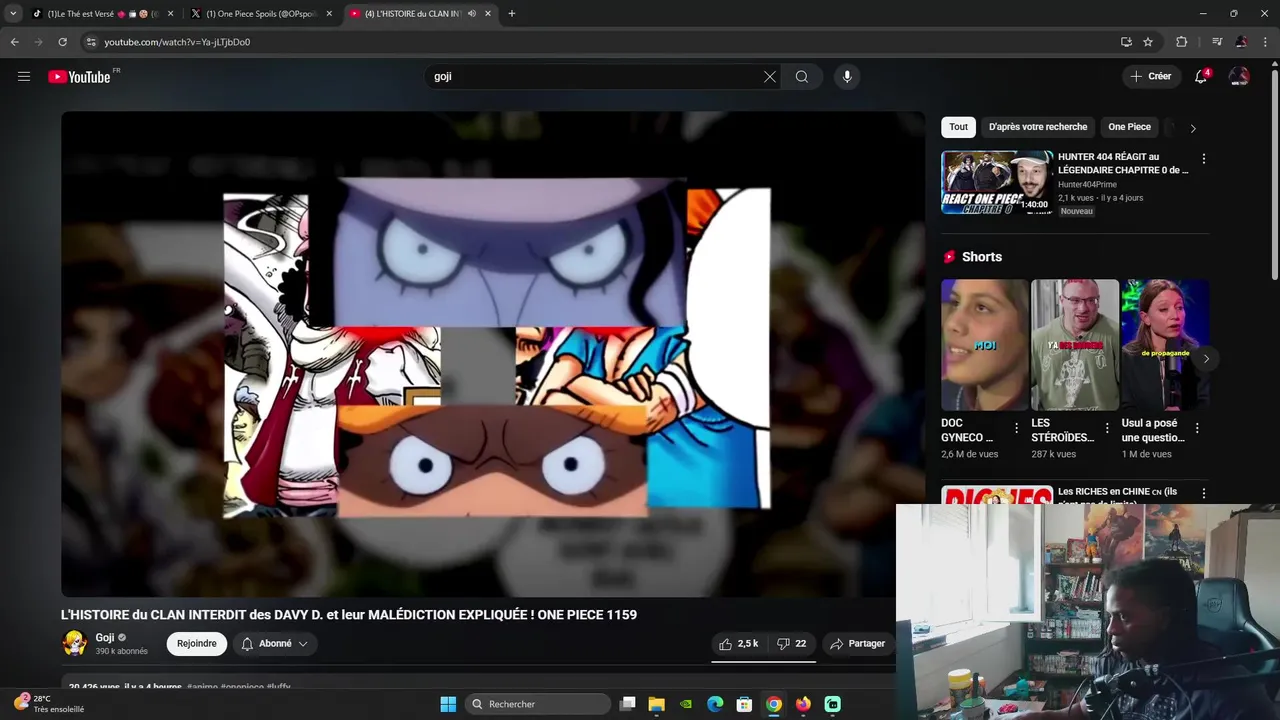Open the Goji channel name link
Screen dimensions: 1280x720
pos(105,638)
